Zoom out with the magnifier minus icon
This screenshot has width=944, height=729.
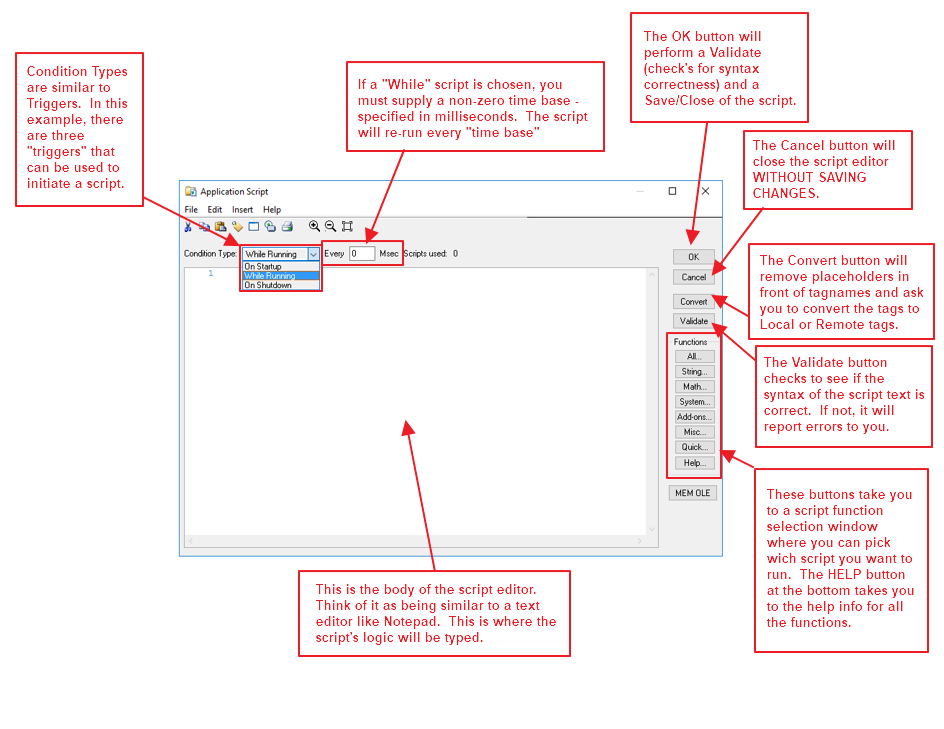(330, 227)
